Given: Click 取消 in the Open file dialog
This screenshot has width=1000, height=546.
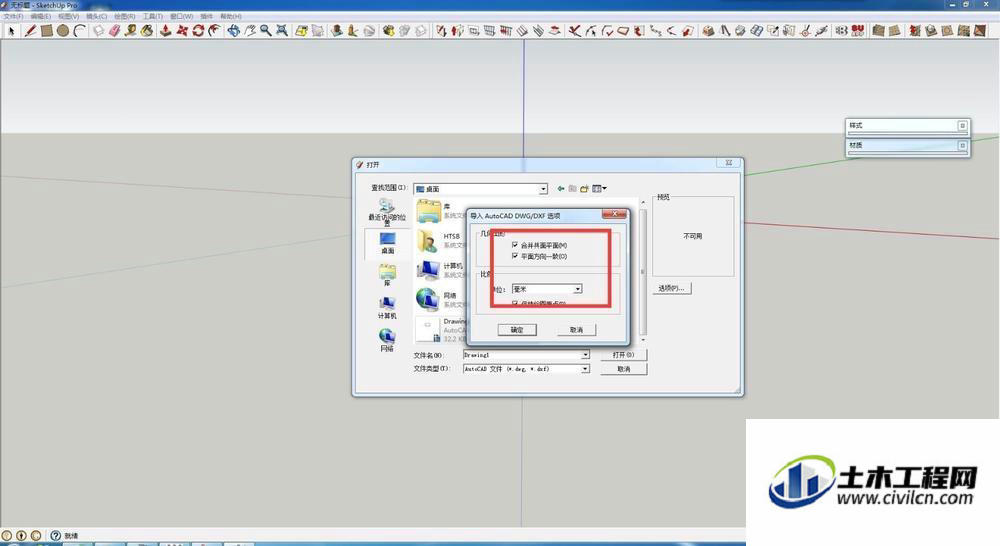Looking at the screenshot, I should (624, 369).
